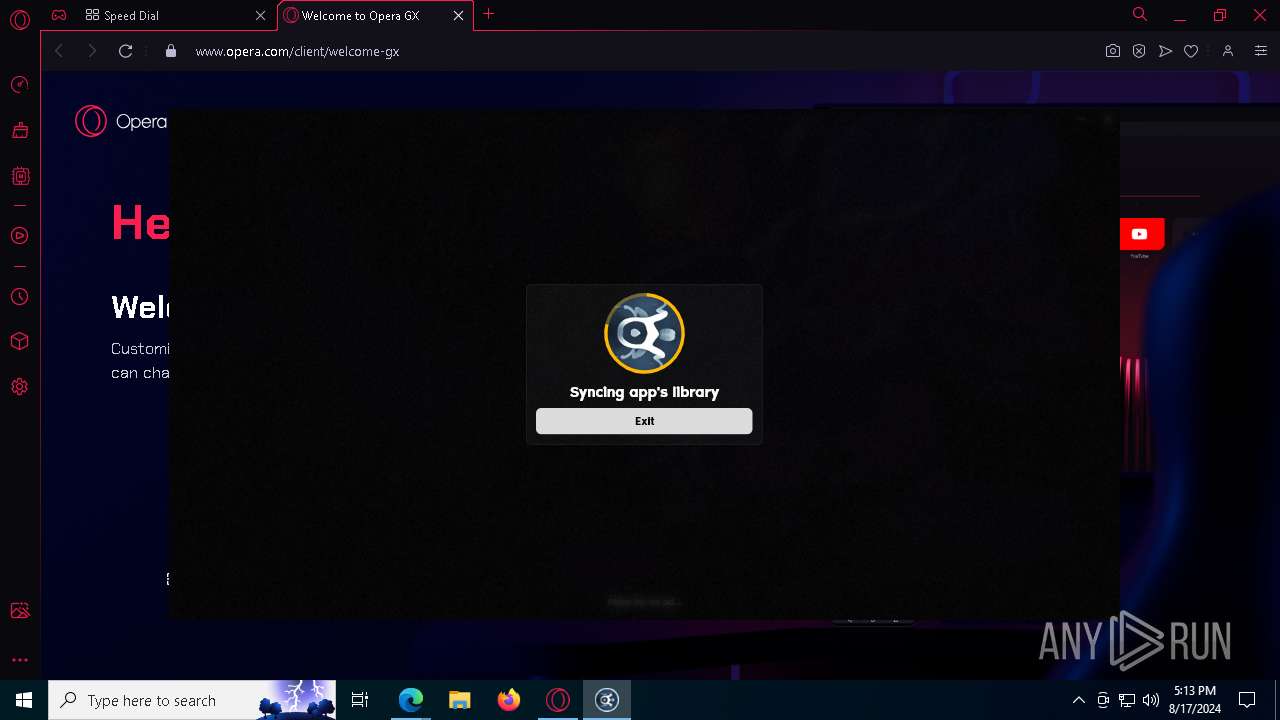Image resolution: width=1280 pixels, height=720 pixels.
Task: Open the Flow send icon
Action: [x=1165, y=51]
